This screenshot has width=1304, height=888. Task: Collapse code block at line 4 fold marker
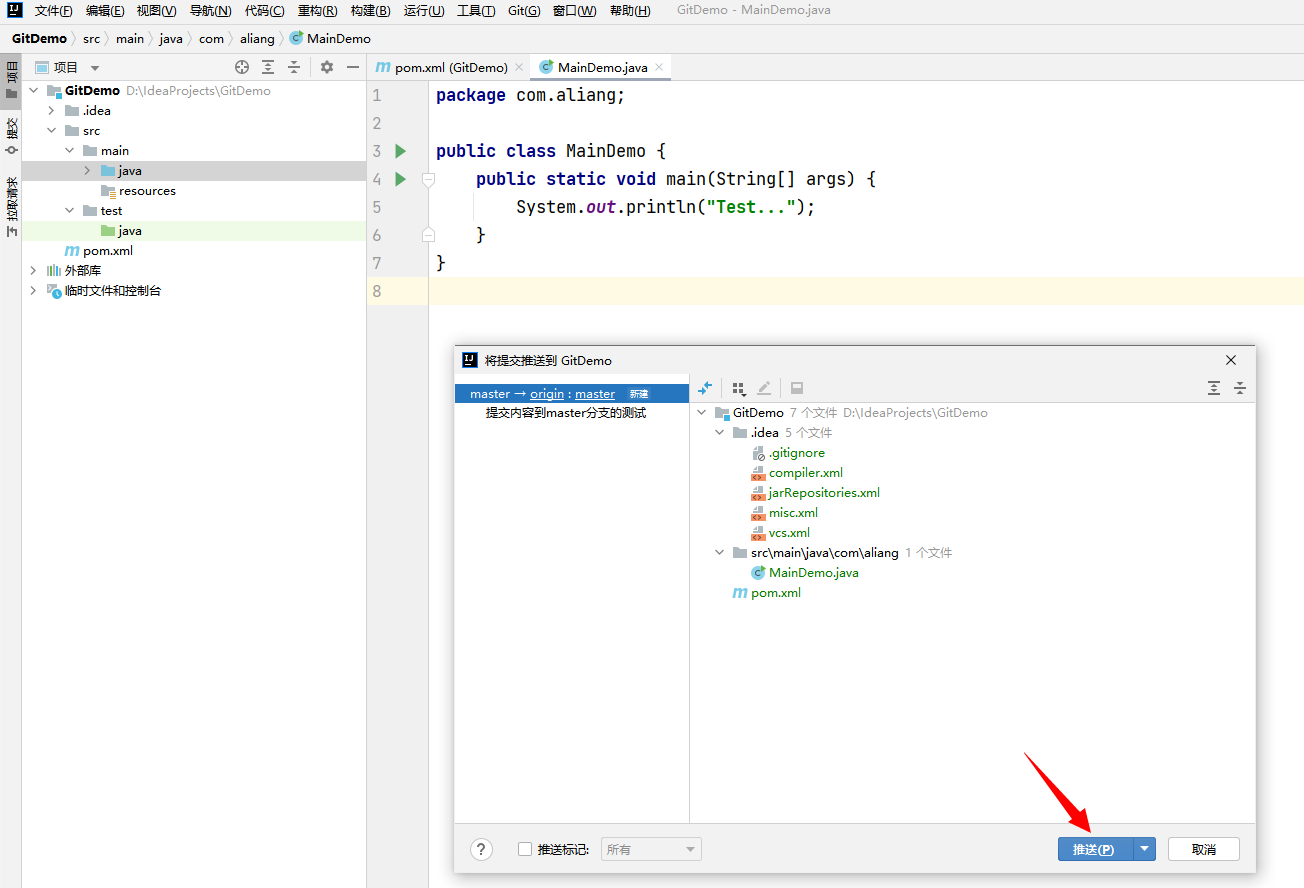click(x=428, y=180)
